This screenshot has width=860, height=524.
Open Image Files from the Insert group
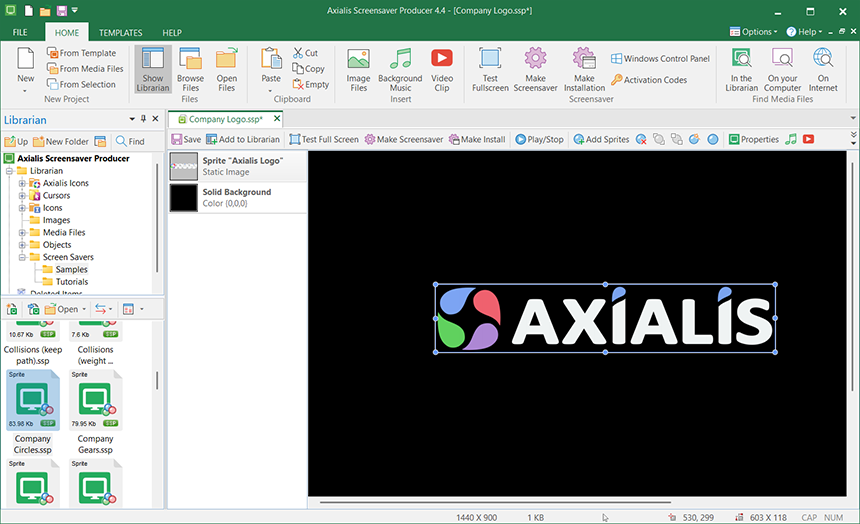[x=358, y=67]
